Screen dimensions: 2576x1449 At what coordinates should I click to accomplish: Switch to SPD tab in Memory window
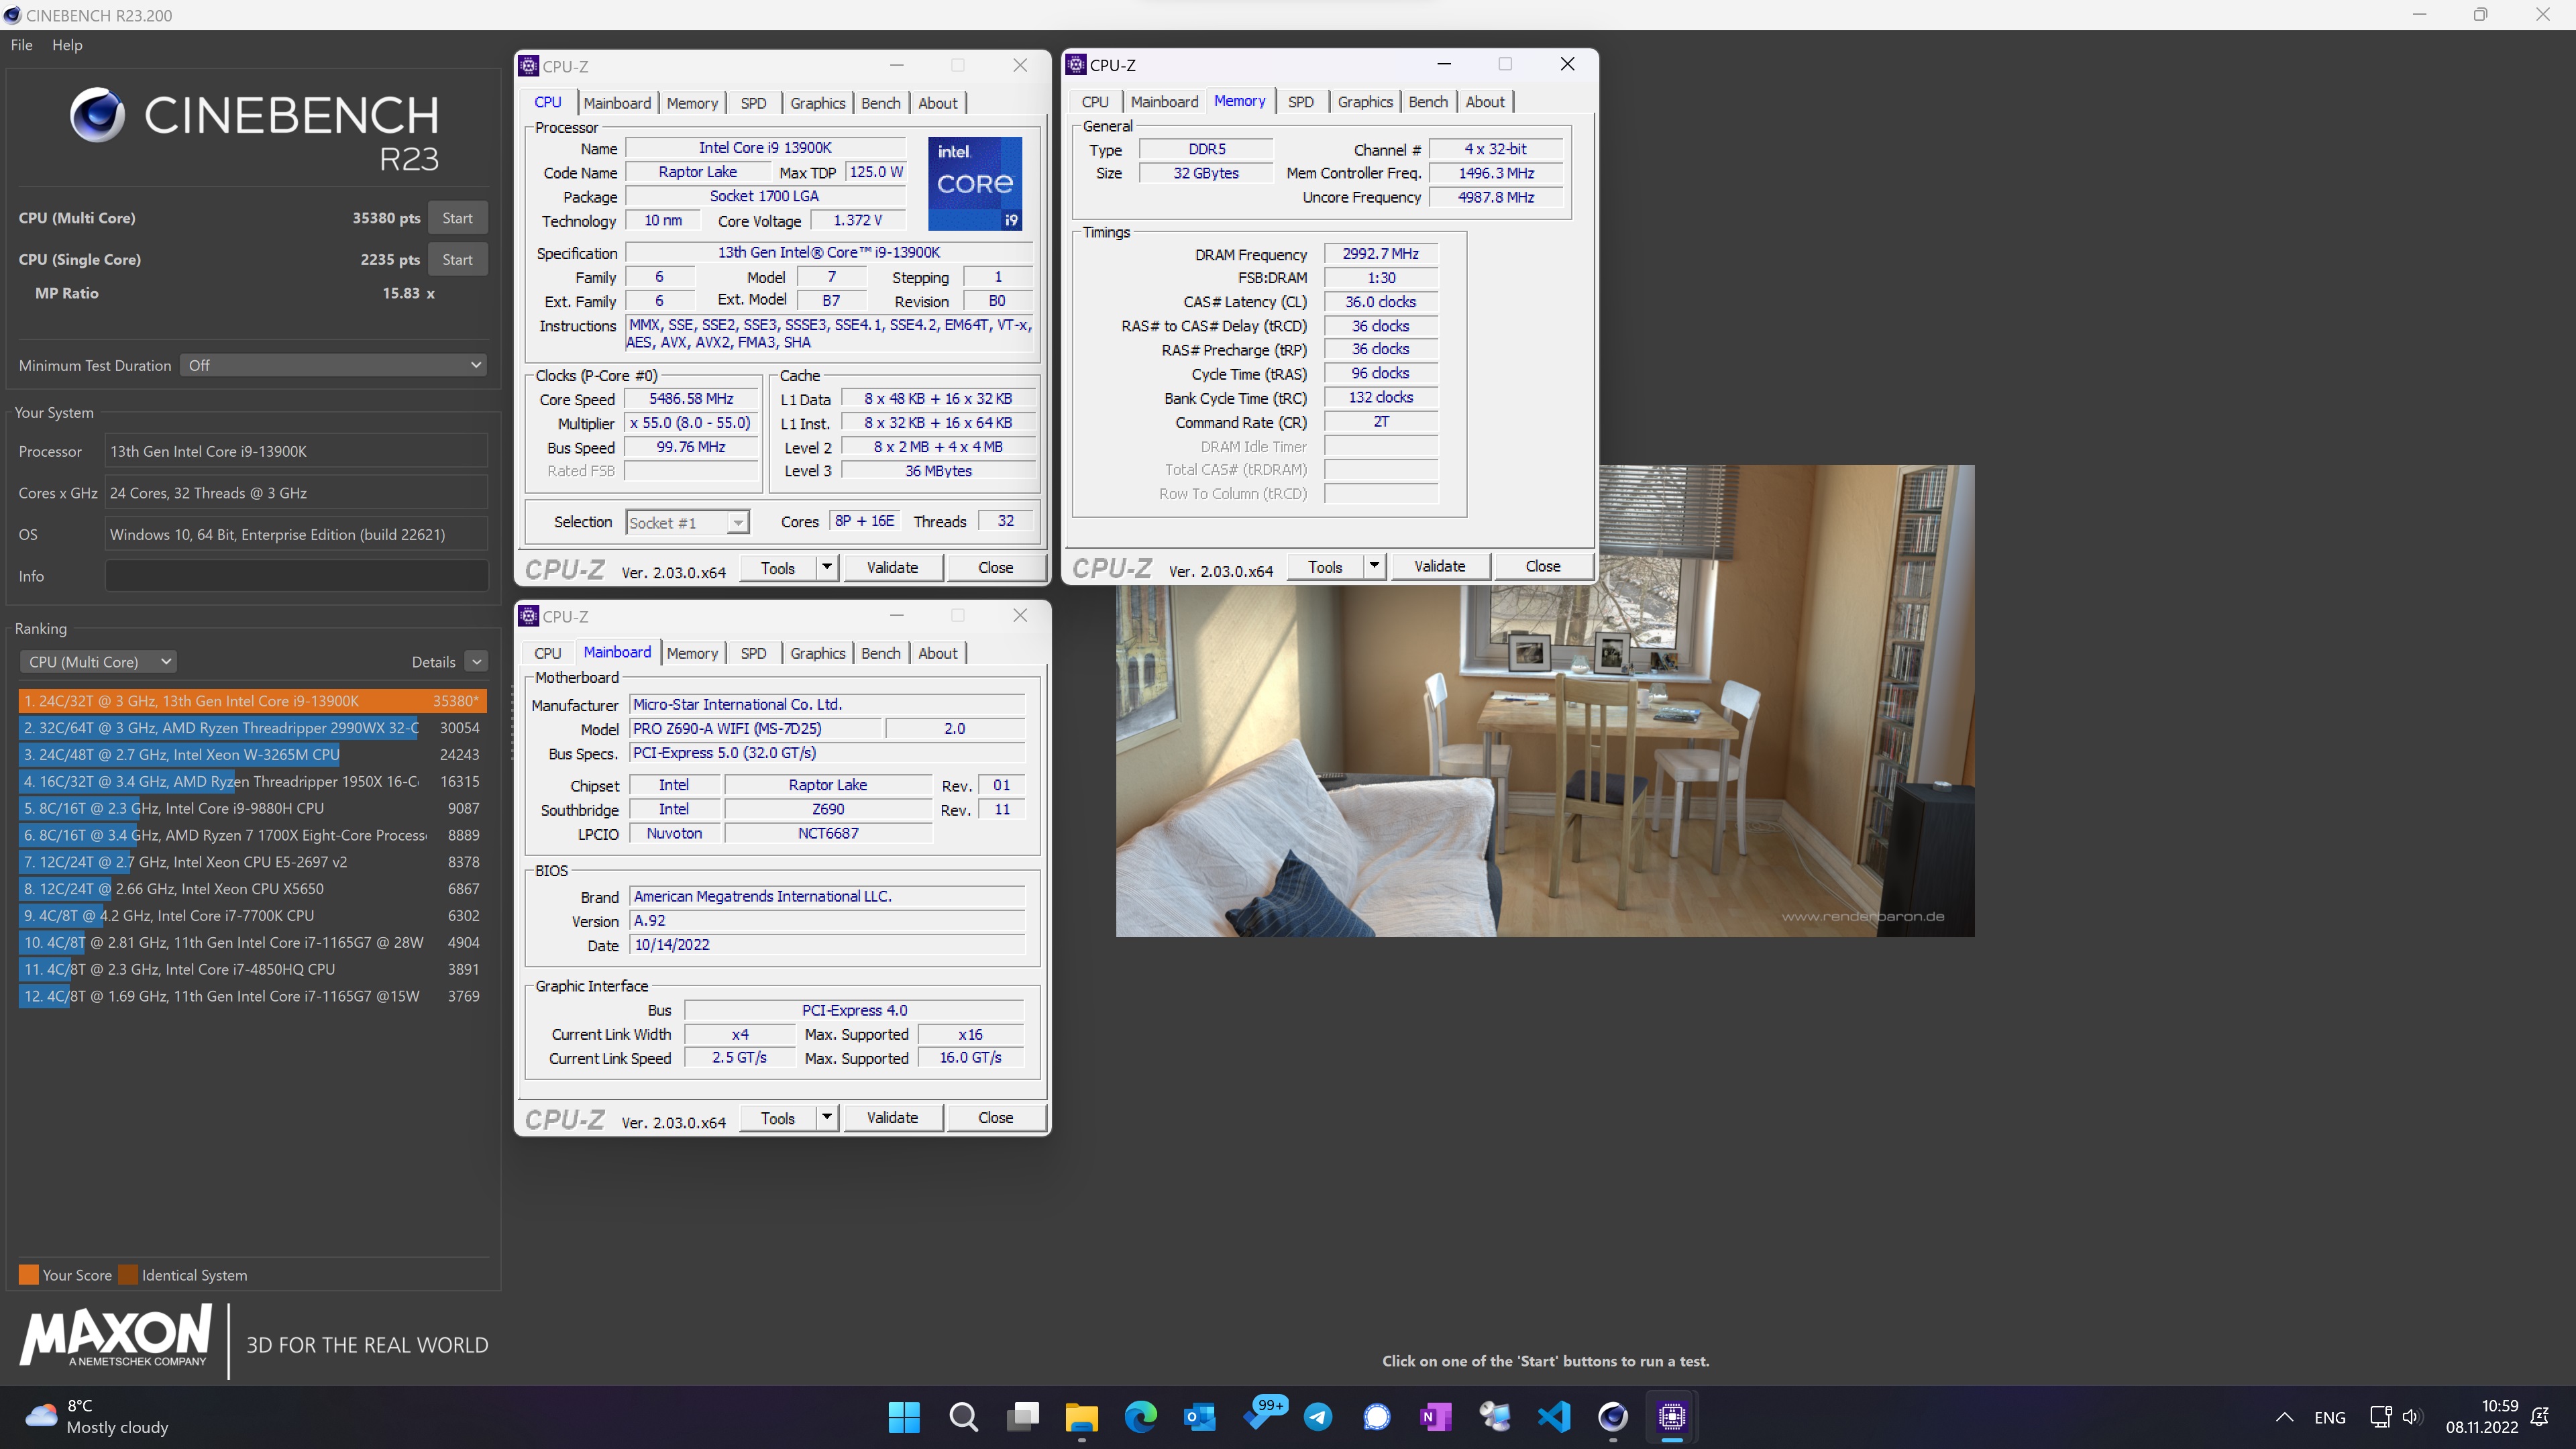(x=1300, y=102)
